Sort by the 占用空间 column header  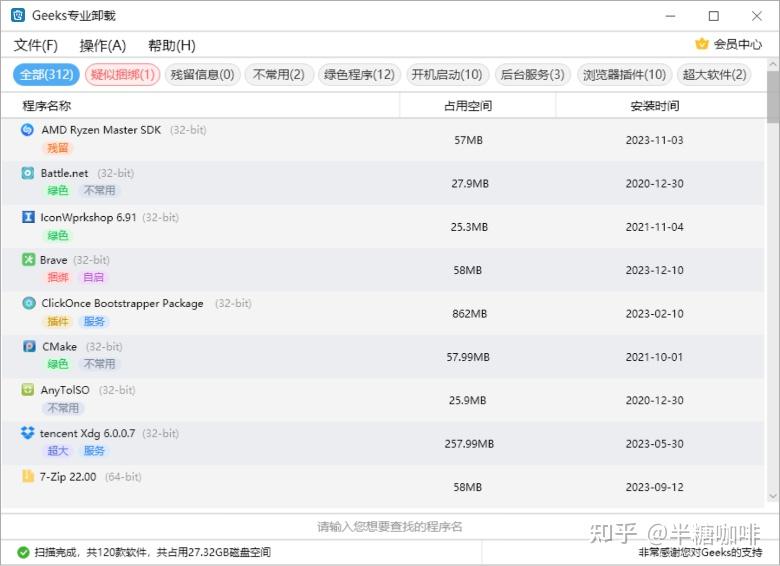pyautogui.click(x=468, y=105)
